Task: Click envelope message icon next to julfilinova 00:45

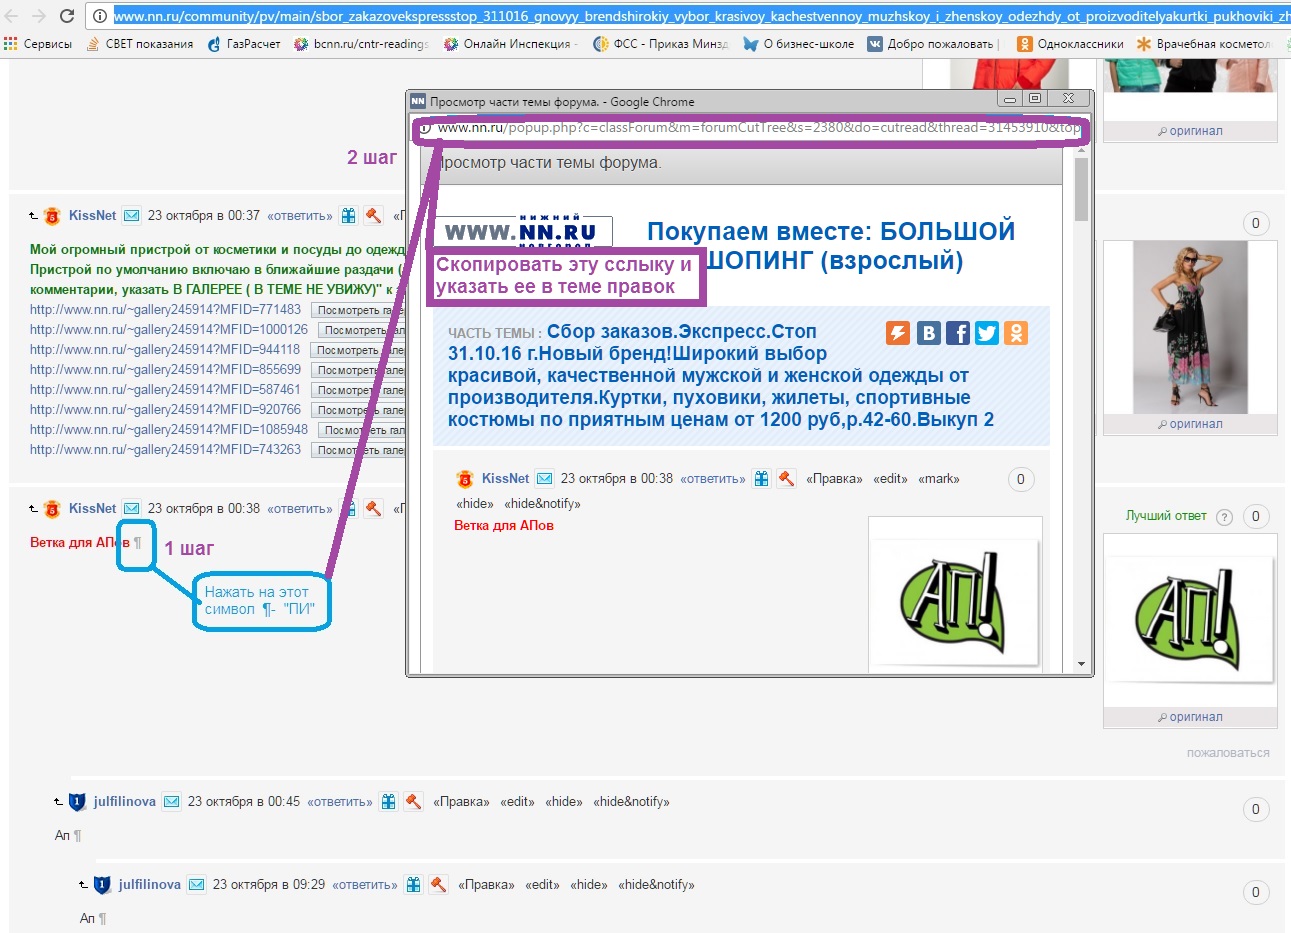Action: coord(172,802)
